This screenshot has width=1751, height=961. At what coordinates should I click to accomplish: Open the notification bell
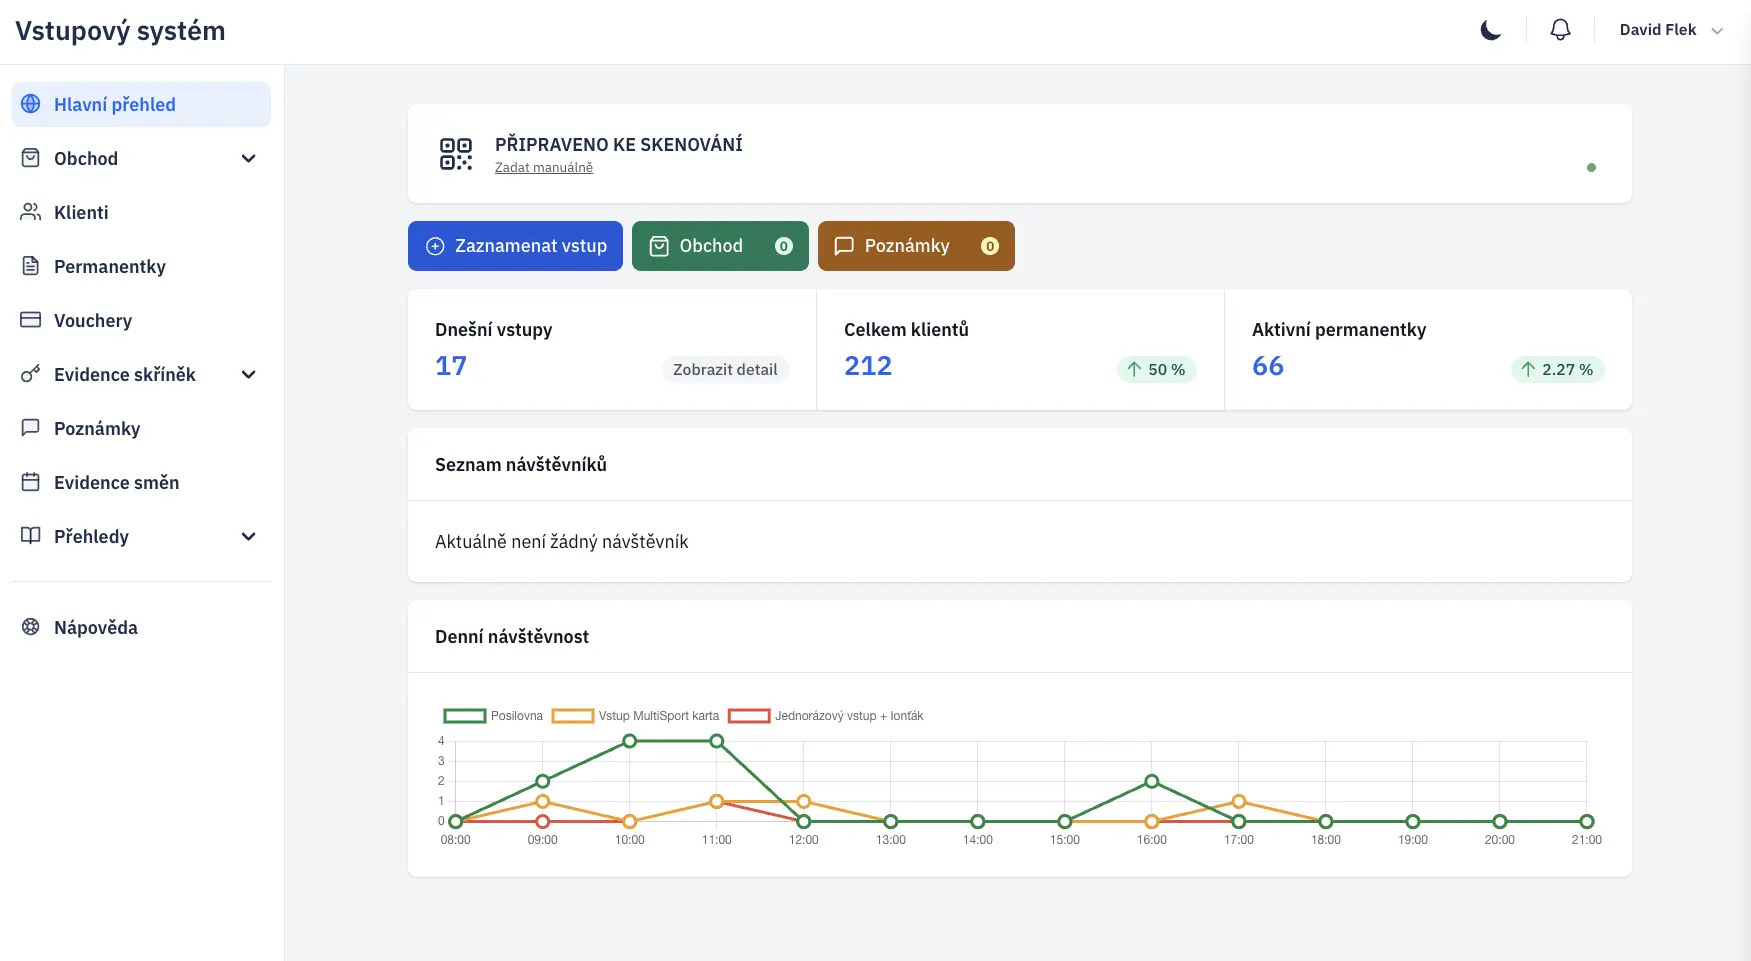coord(1560,29)
